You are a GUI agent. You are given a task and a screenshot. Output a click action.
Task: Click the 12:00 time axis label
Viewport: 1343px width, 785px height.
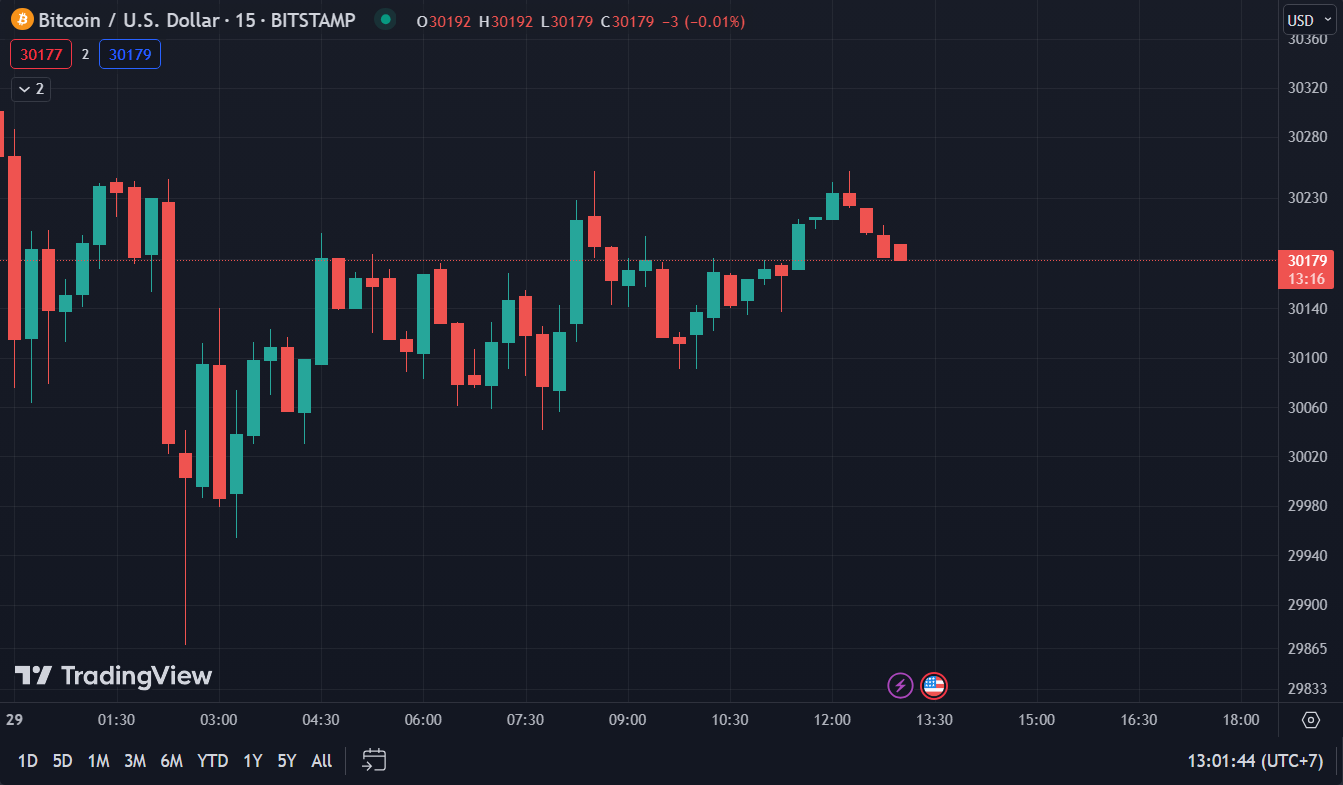832,720
